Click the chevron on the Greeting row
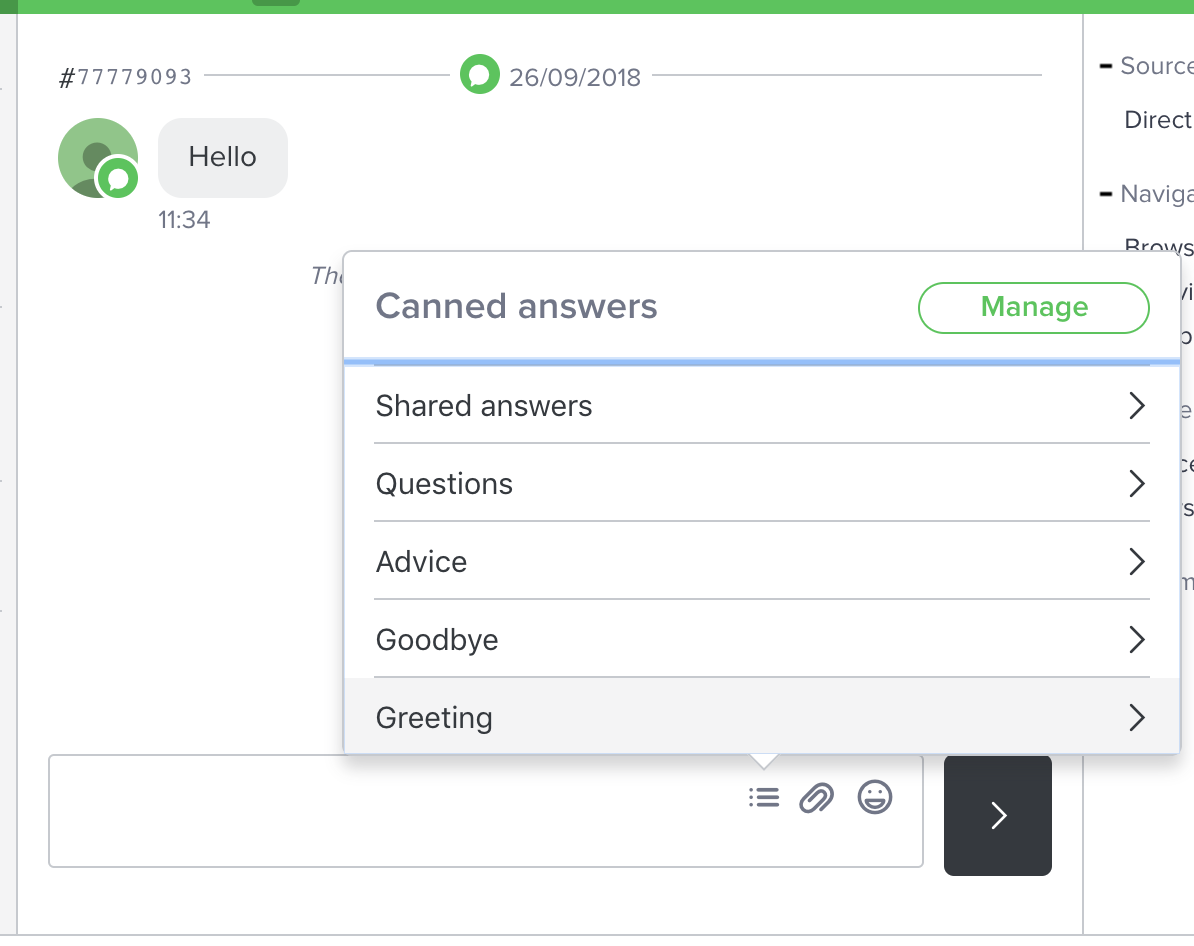Image resolution: width=1194 pixels, height=946 pixels. (1136, 718)
